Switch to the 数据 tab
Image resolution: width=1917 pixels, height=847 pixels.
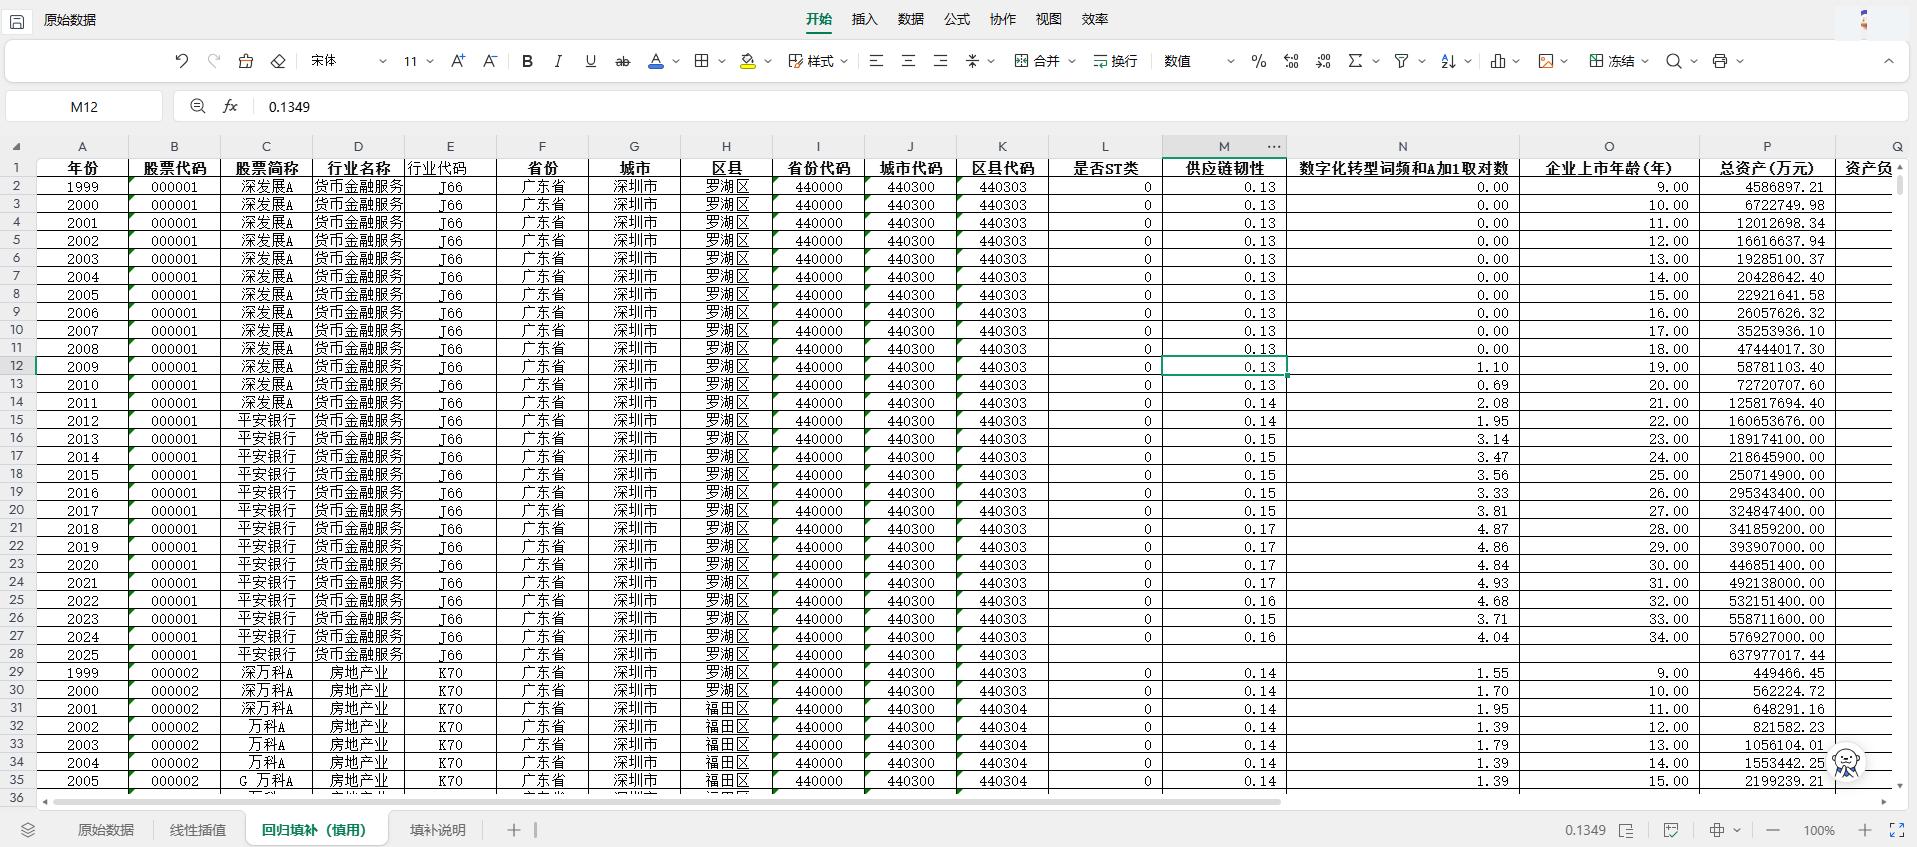[x=910, y=19]
